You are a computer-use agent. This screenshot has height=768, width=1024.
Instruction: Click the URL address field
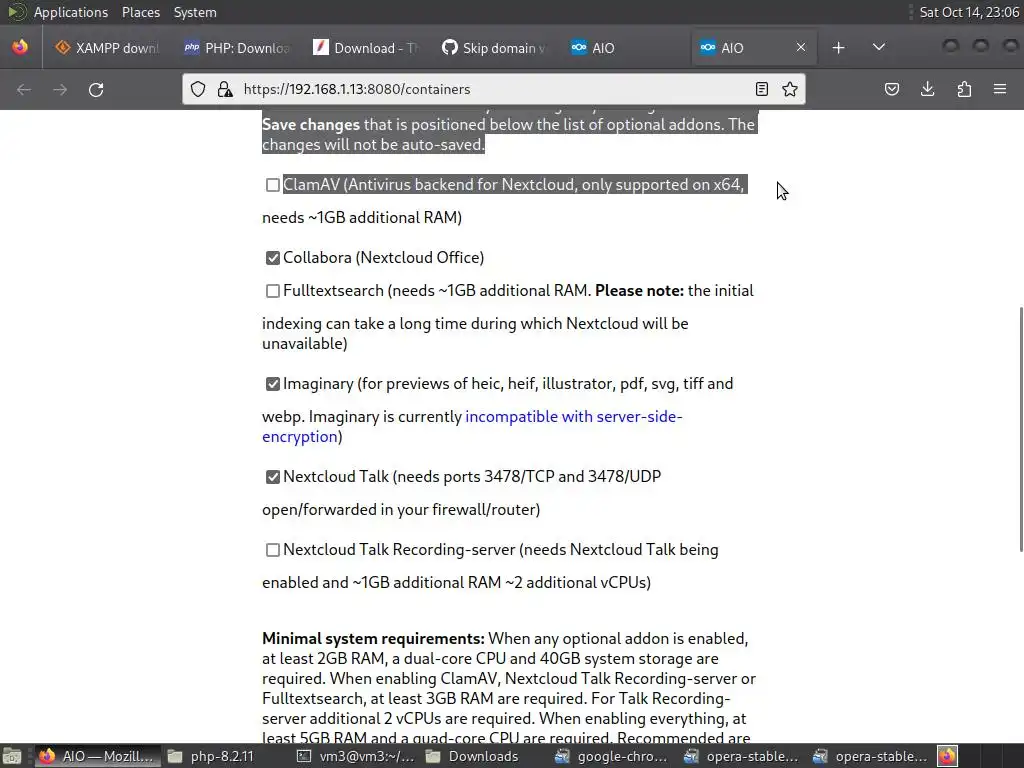click(493, 89)
